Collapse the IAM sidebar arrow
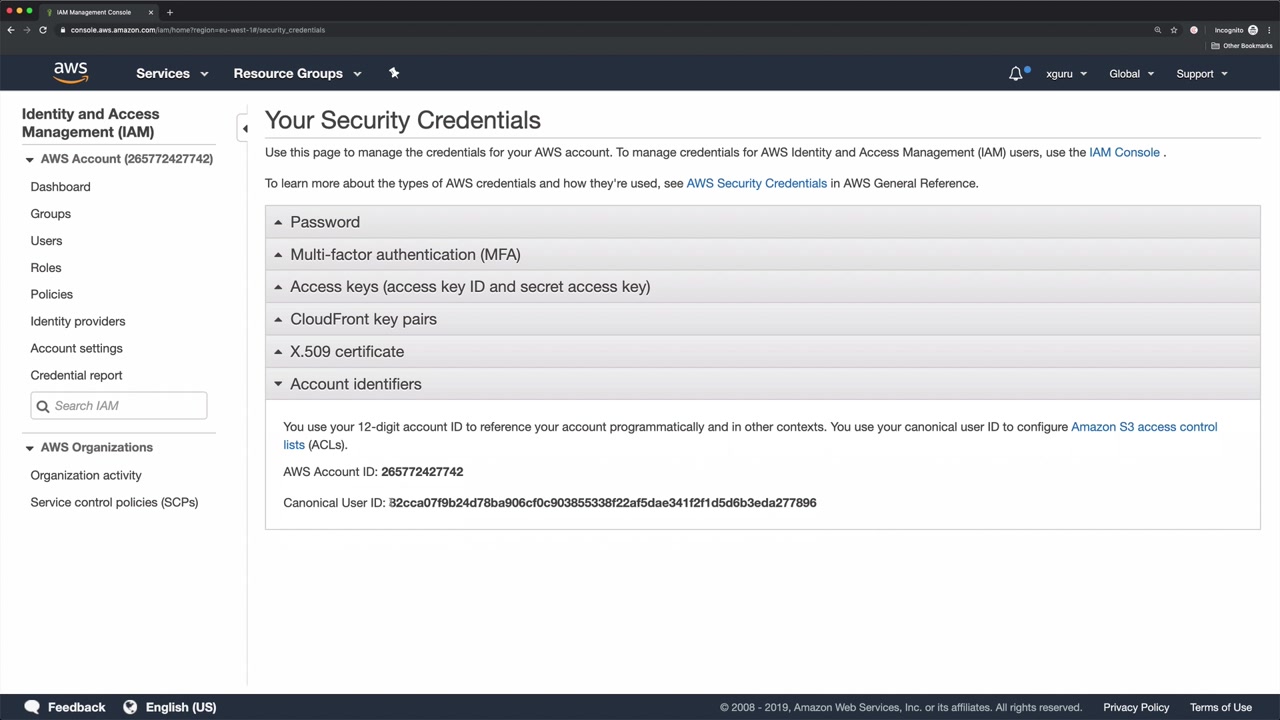Viewport: 1280px width, 720px height. tap(244, 128)
